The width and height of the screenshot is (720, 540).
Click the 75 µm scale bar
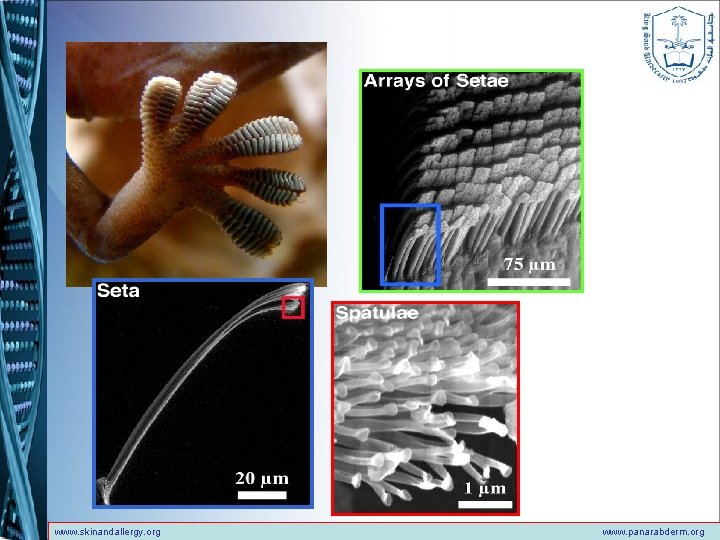(x=529, y=282)
